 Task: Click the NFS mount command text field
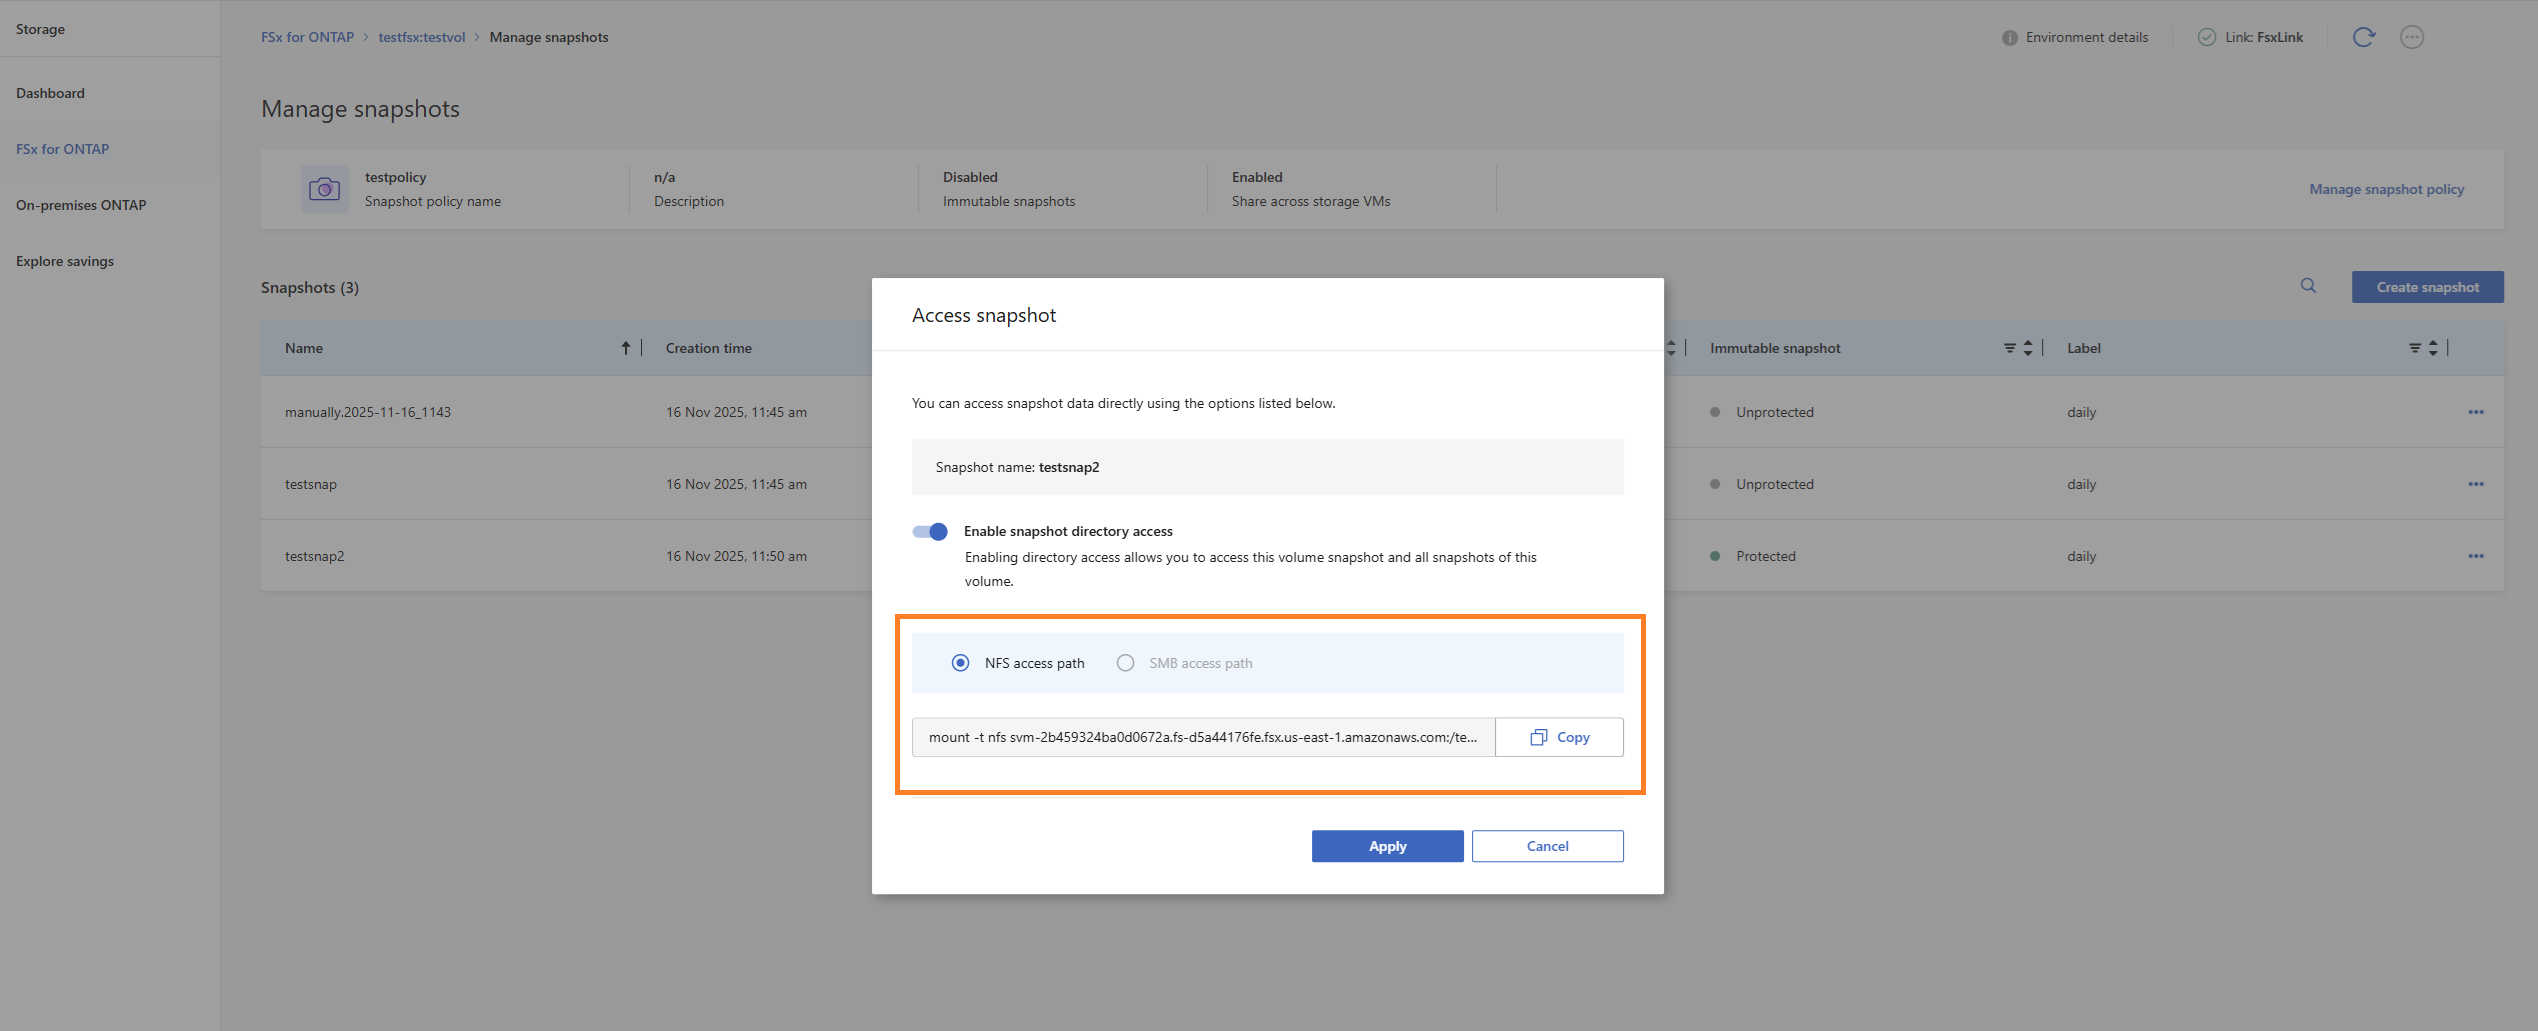[x=1203, y=737]
